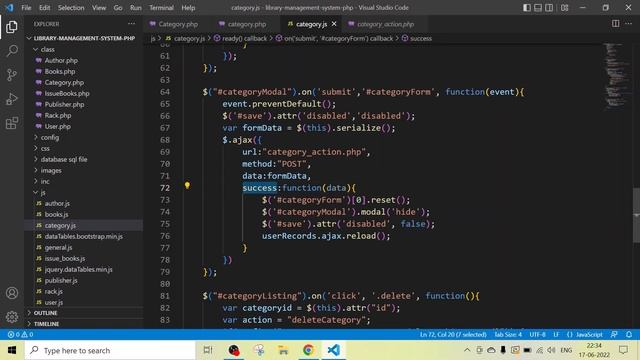Click the feedback icon in status bar
Screen dimensions: 640x360
point(614,334)
